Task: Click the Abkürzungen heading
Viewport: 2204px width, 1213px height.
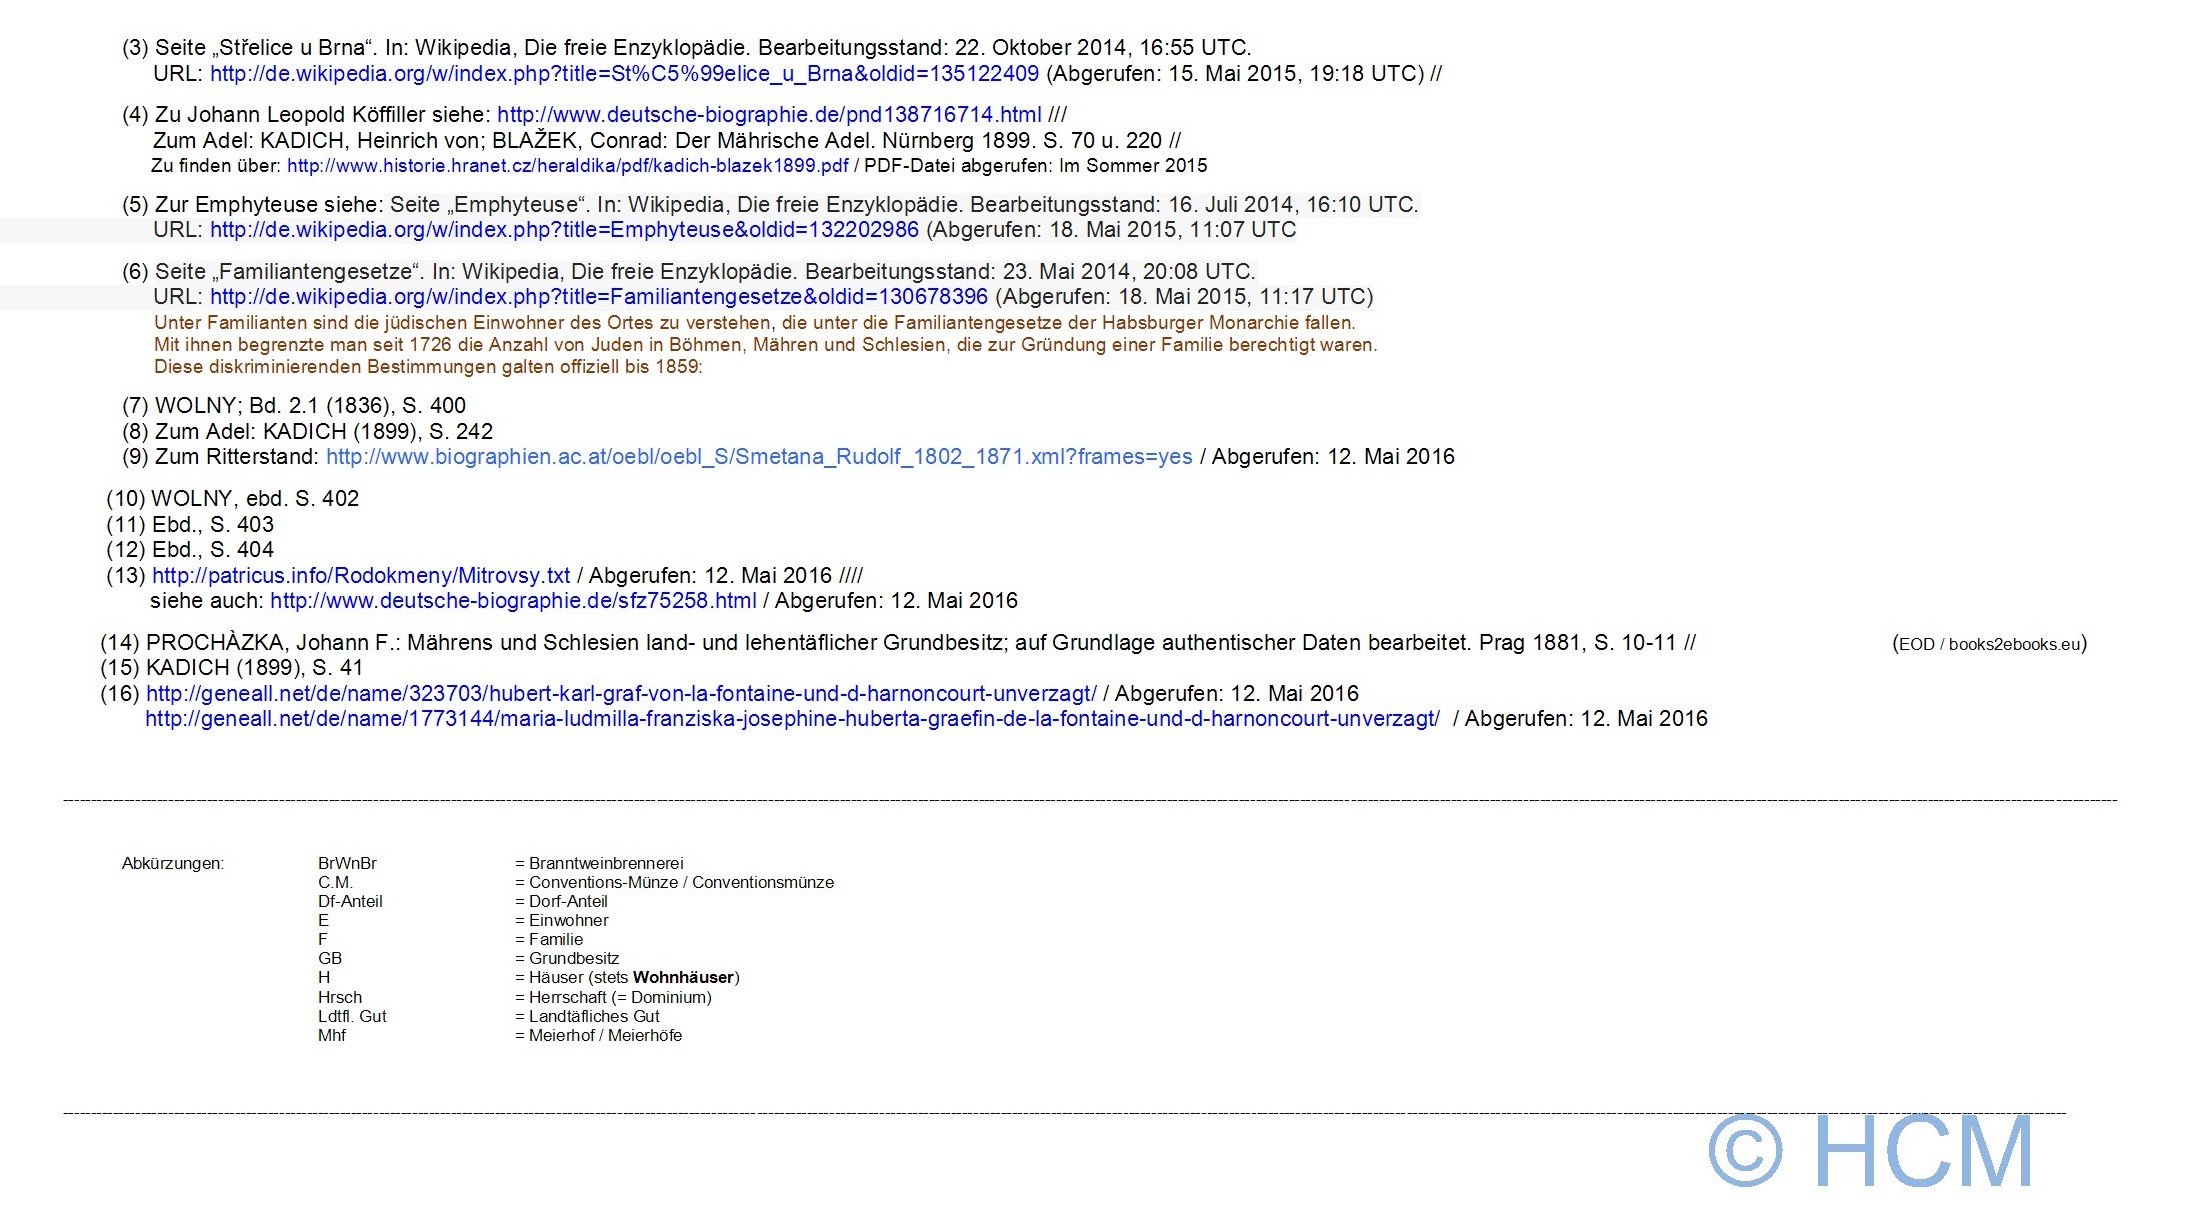Action: pos(172,864)
